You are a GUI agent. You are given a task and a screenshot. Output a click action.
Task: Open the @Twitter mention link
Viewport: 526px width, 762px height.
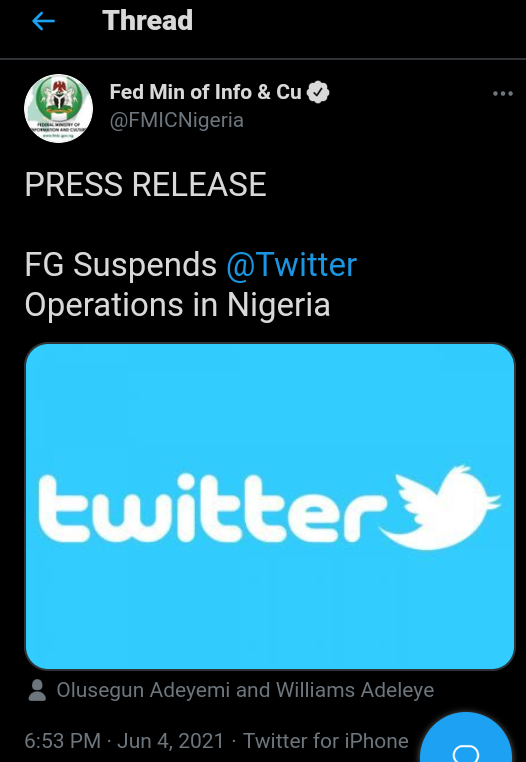[x=292, y=265]
